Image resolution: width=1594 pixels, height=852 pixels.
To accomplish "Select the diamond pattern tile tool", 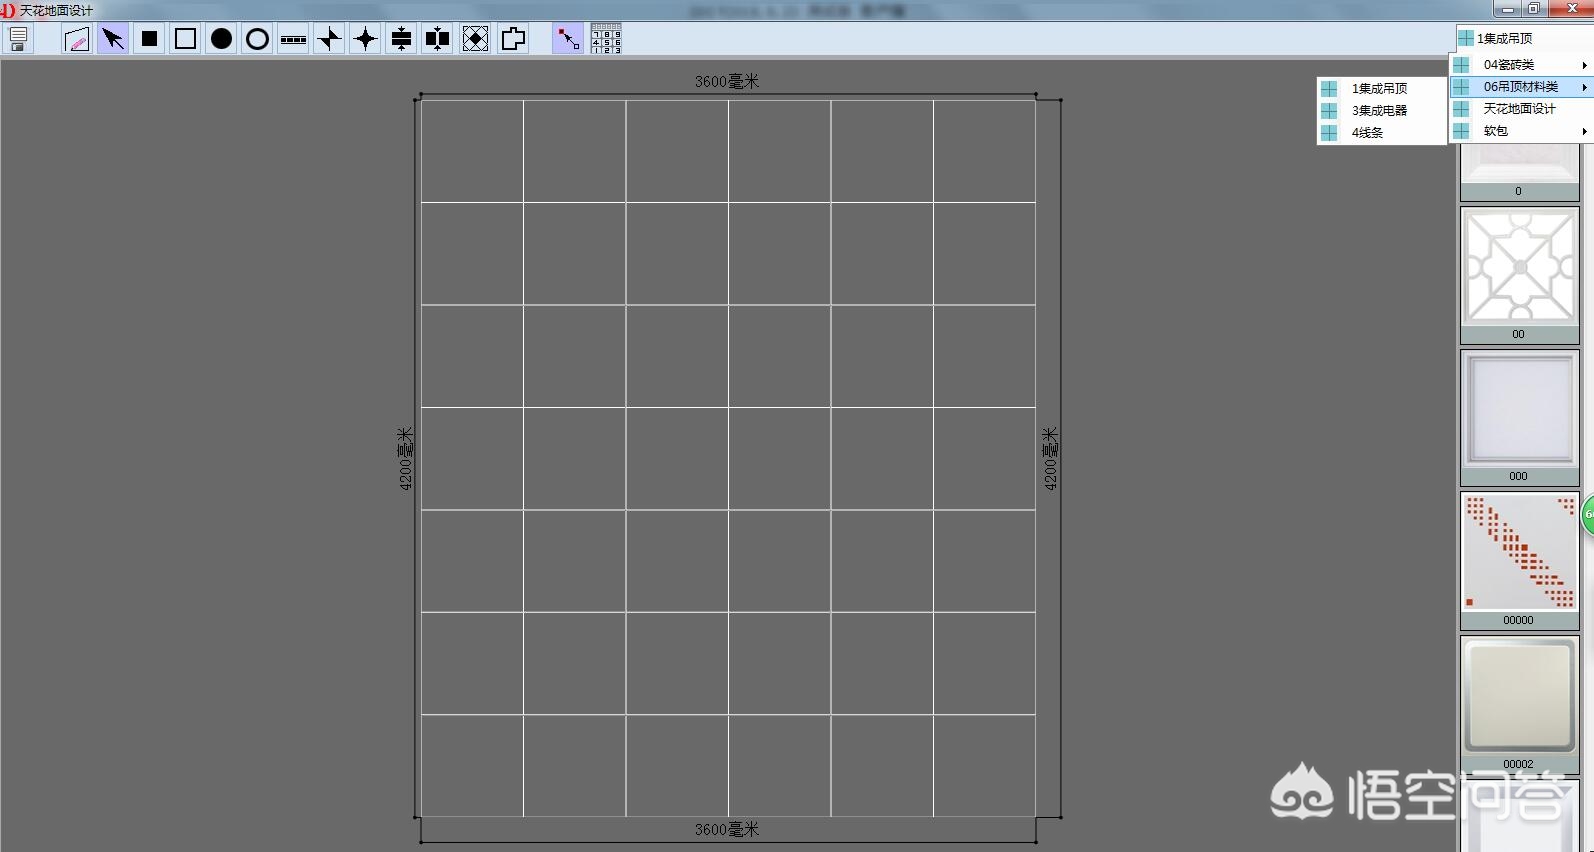I will click(x=475, y=39).
